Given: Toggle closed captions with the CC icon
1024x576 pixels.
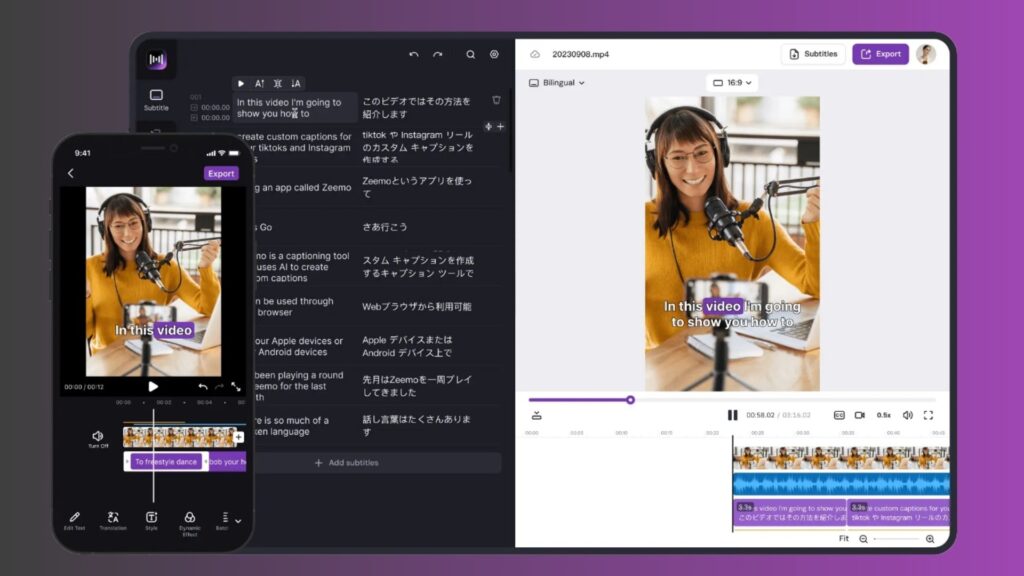Looking at the screenshot, I should point(839,415).
